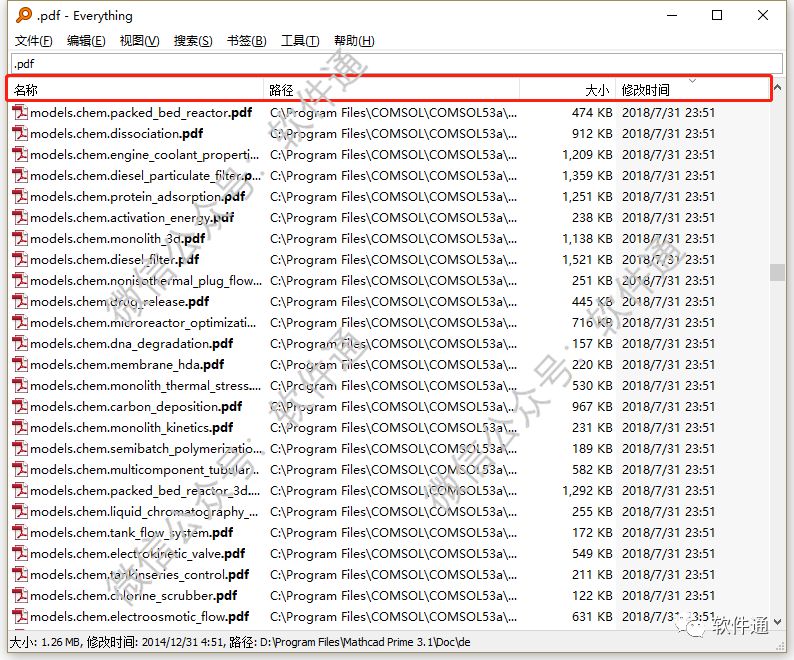Click PDF icon of models.chem.carbon_deposition.pdf
Image resolution: width=794 pixels, height=660 pixels.
click(x=20, y=406)
